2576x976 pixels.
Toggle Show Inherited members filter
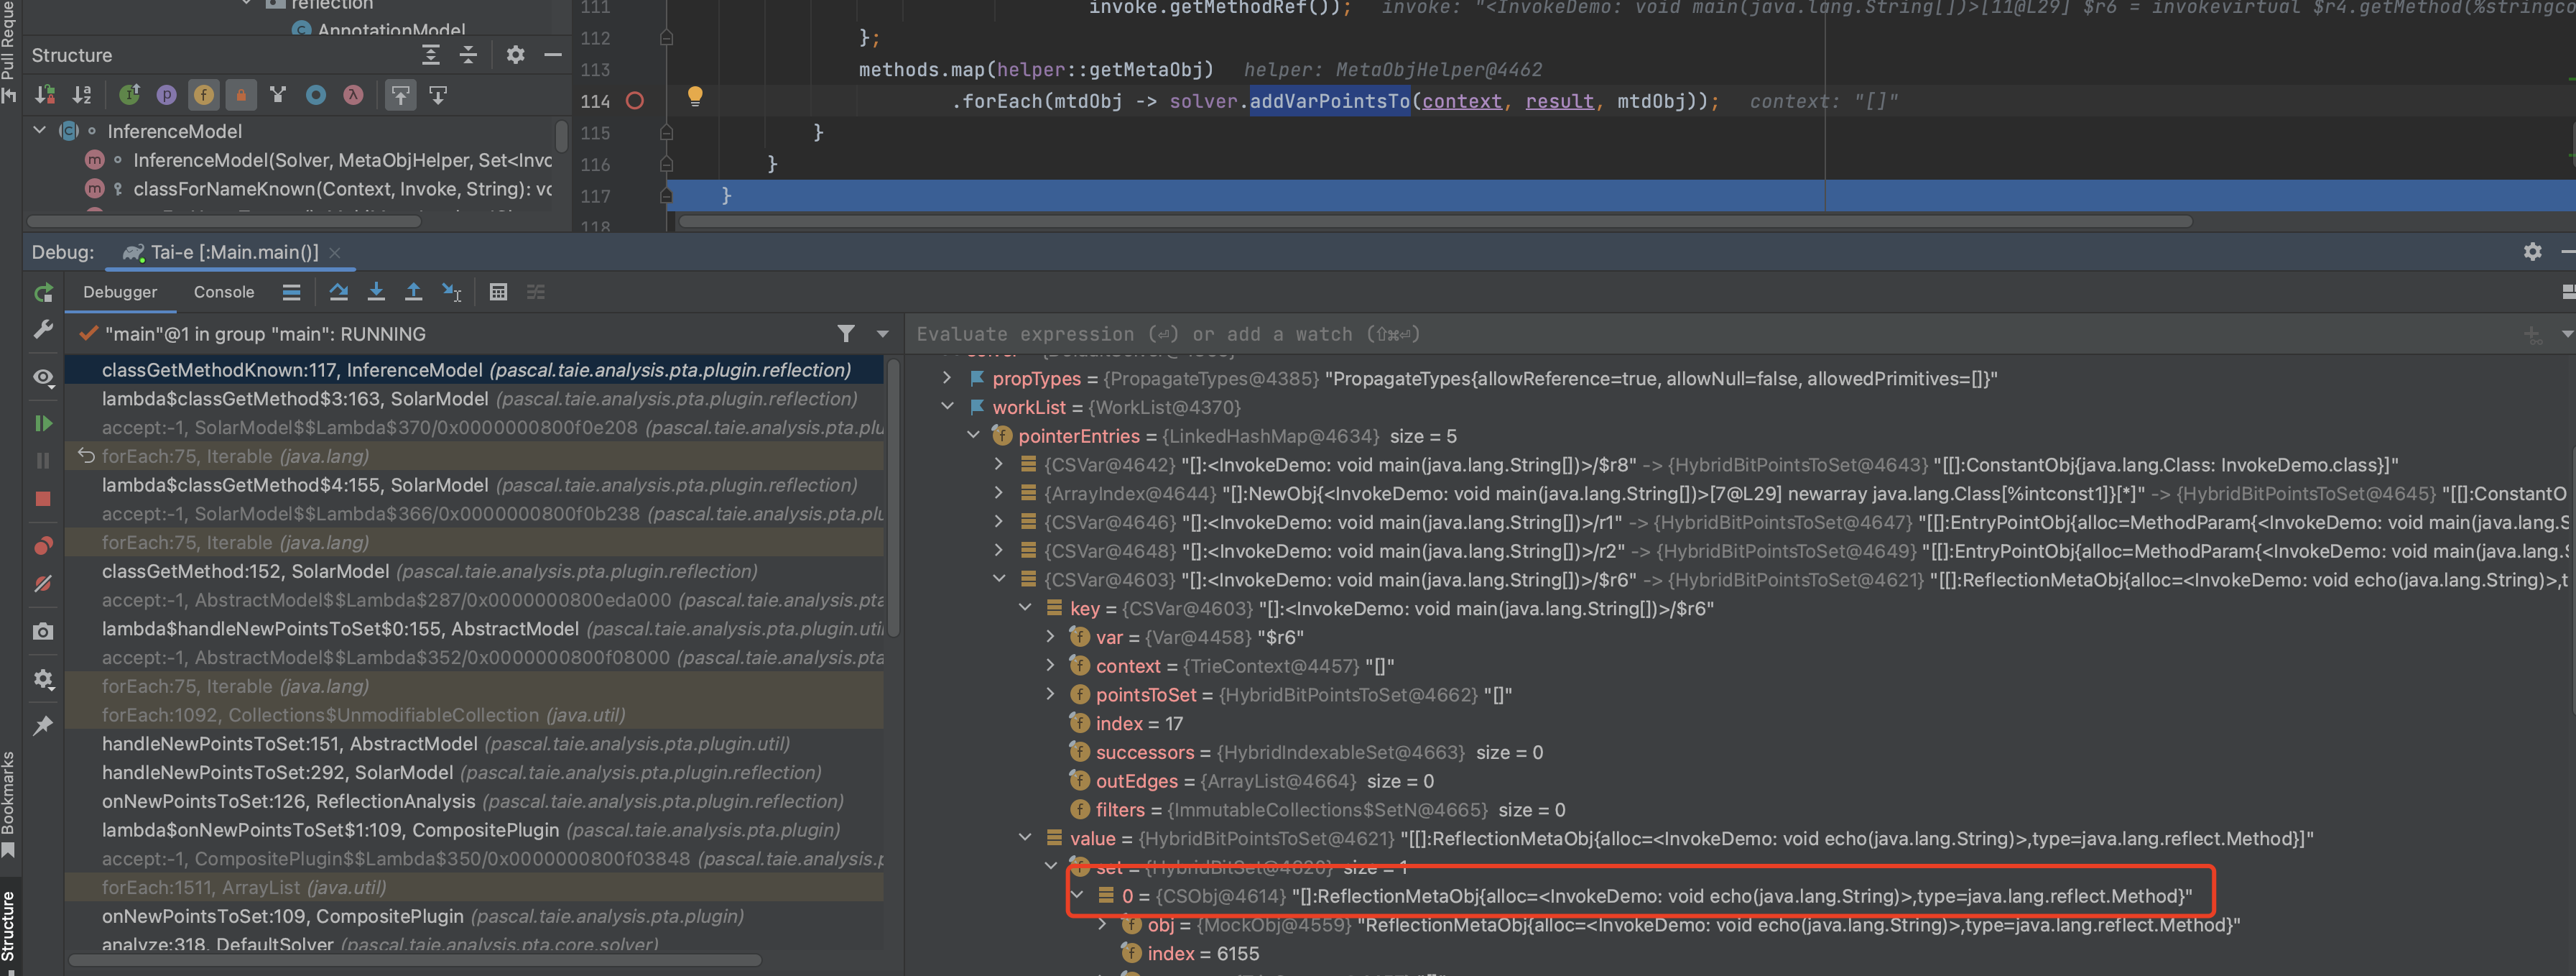pyautogui.click(x=129, y=95)
